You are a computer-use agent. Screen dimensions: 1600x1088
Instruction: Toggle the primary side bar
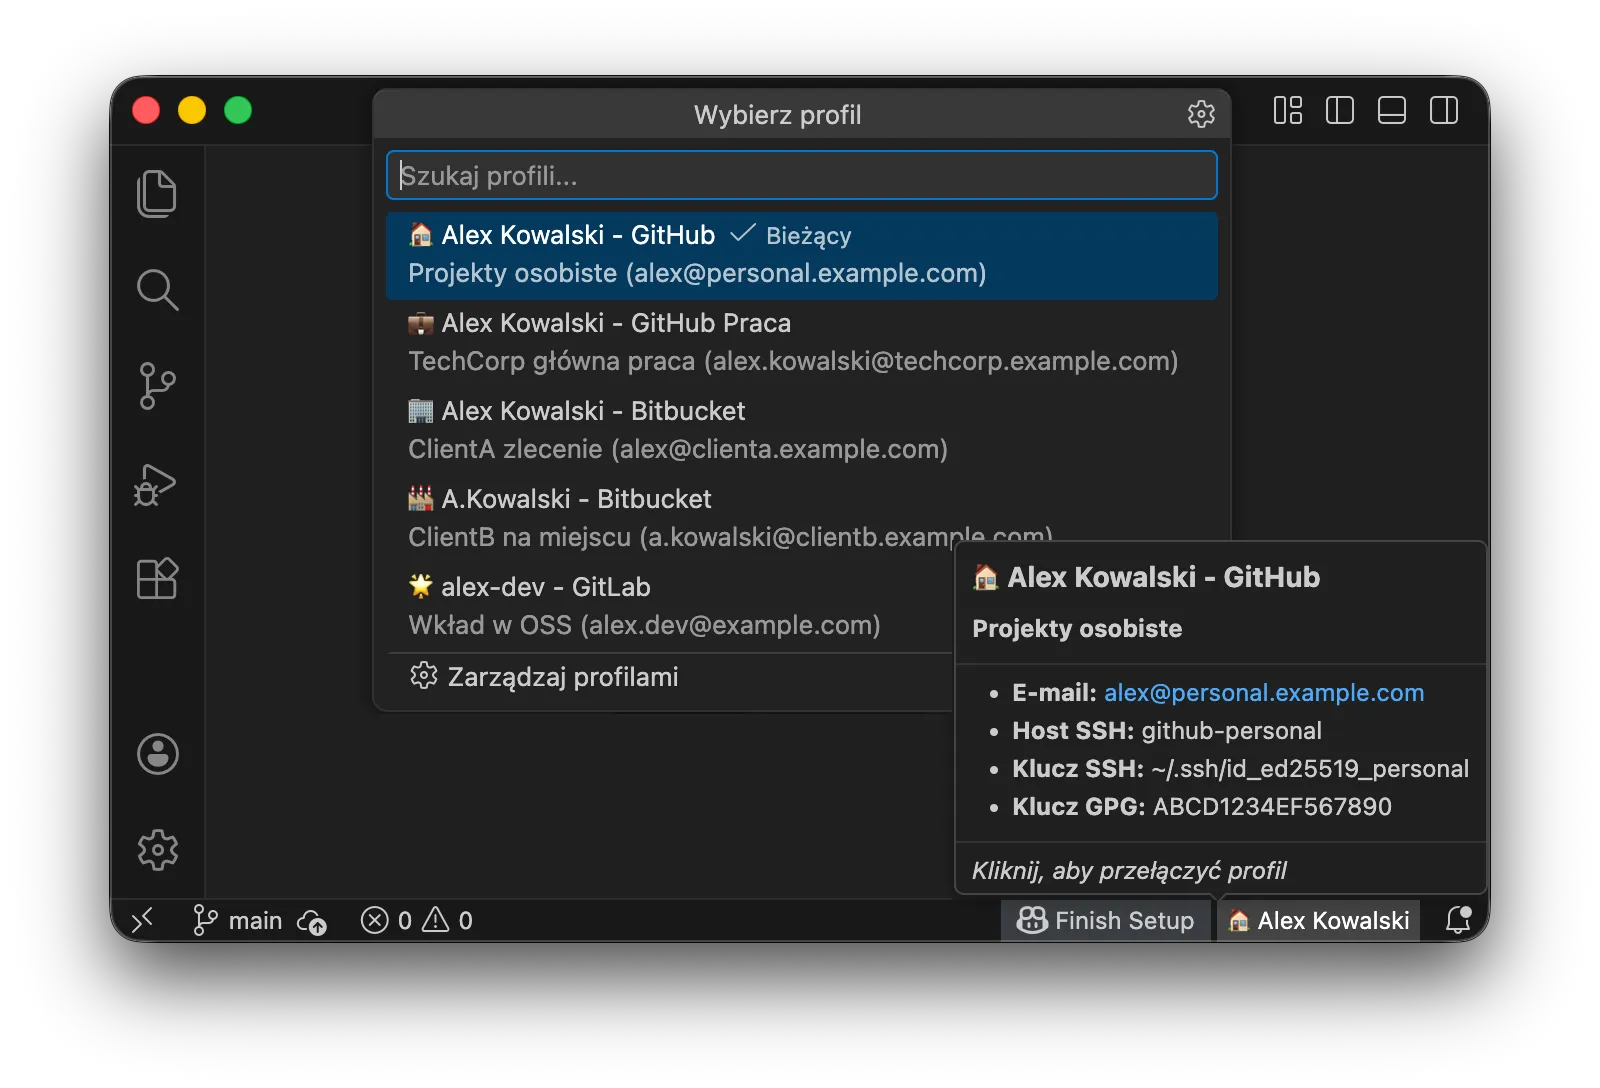click(1340, 110)
